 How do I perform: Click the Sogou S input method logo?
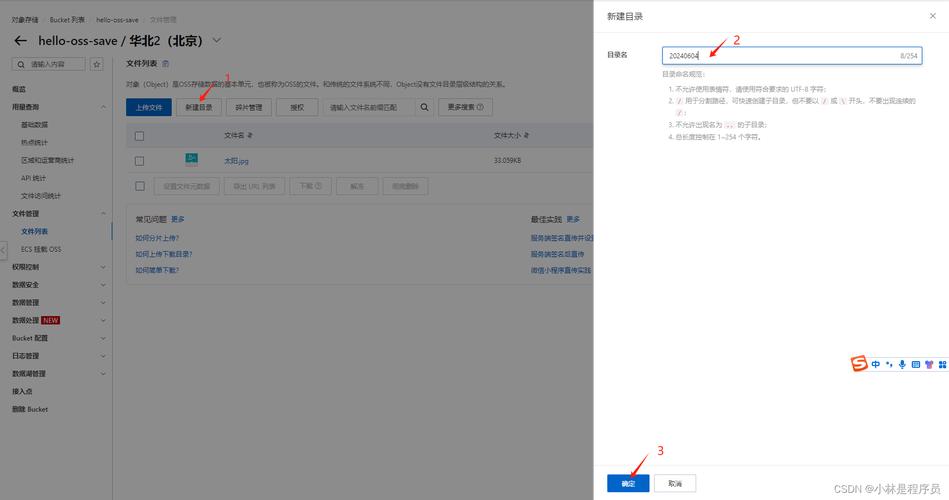point(859,364)
